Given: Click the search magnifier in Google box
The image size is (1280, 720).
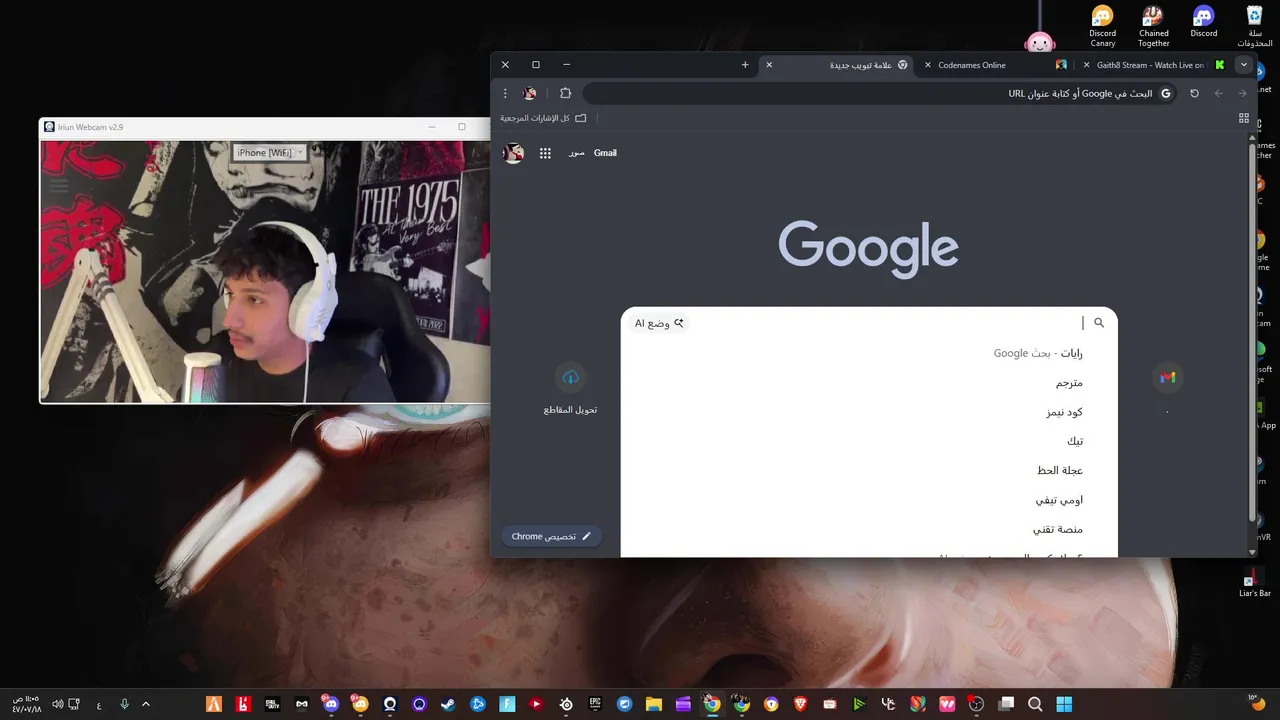Looking at the screenshot, I should click(x=1099, y=323).
